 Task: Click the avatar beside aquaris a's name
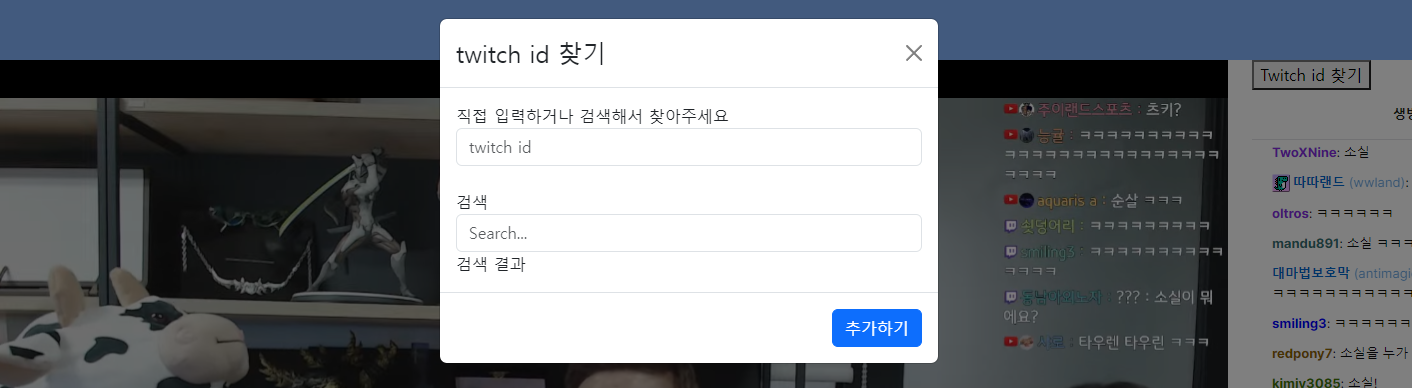coord(1026,200)
